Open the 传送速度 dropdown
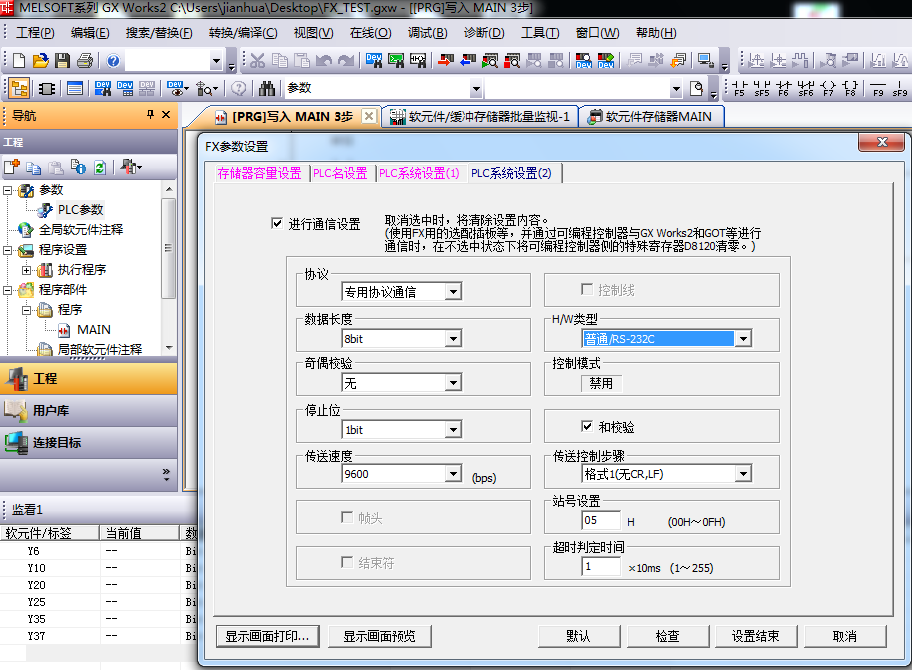Screen dimensions: 912x670 point(453,474)
